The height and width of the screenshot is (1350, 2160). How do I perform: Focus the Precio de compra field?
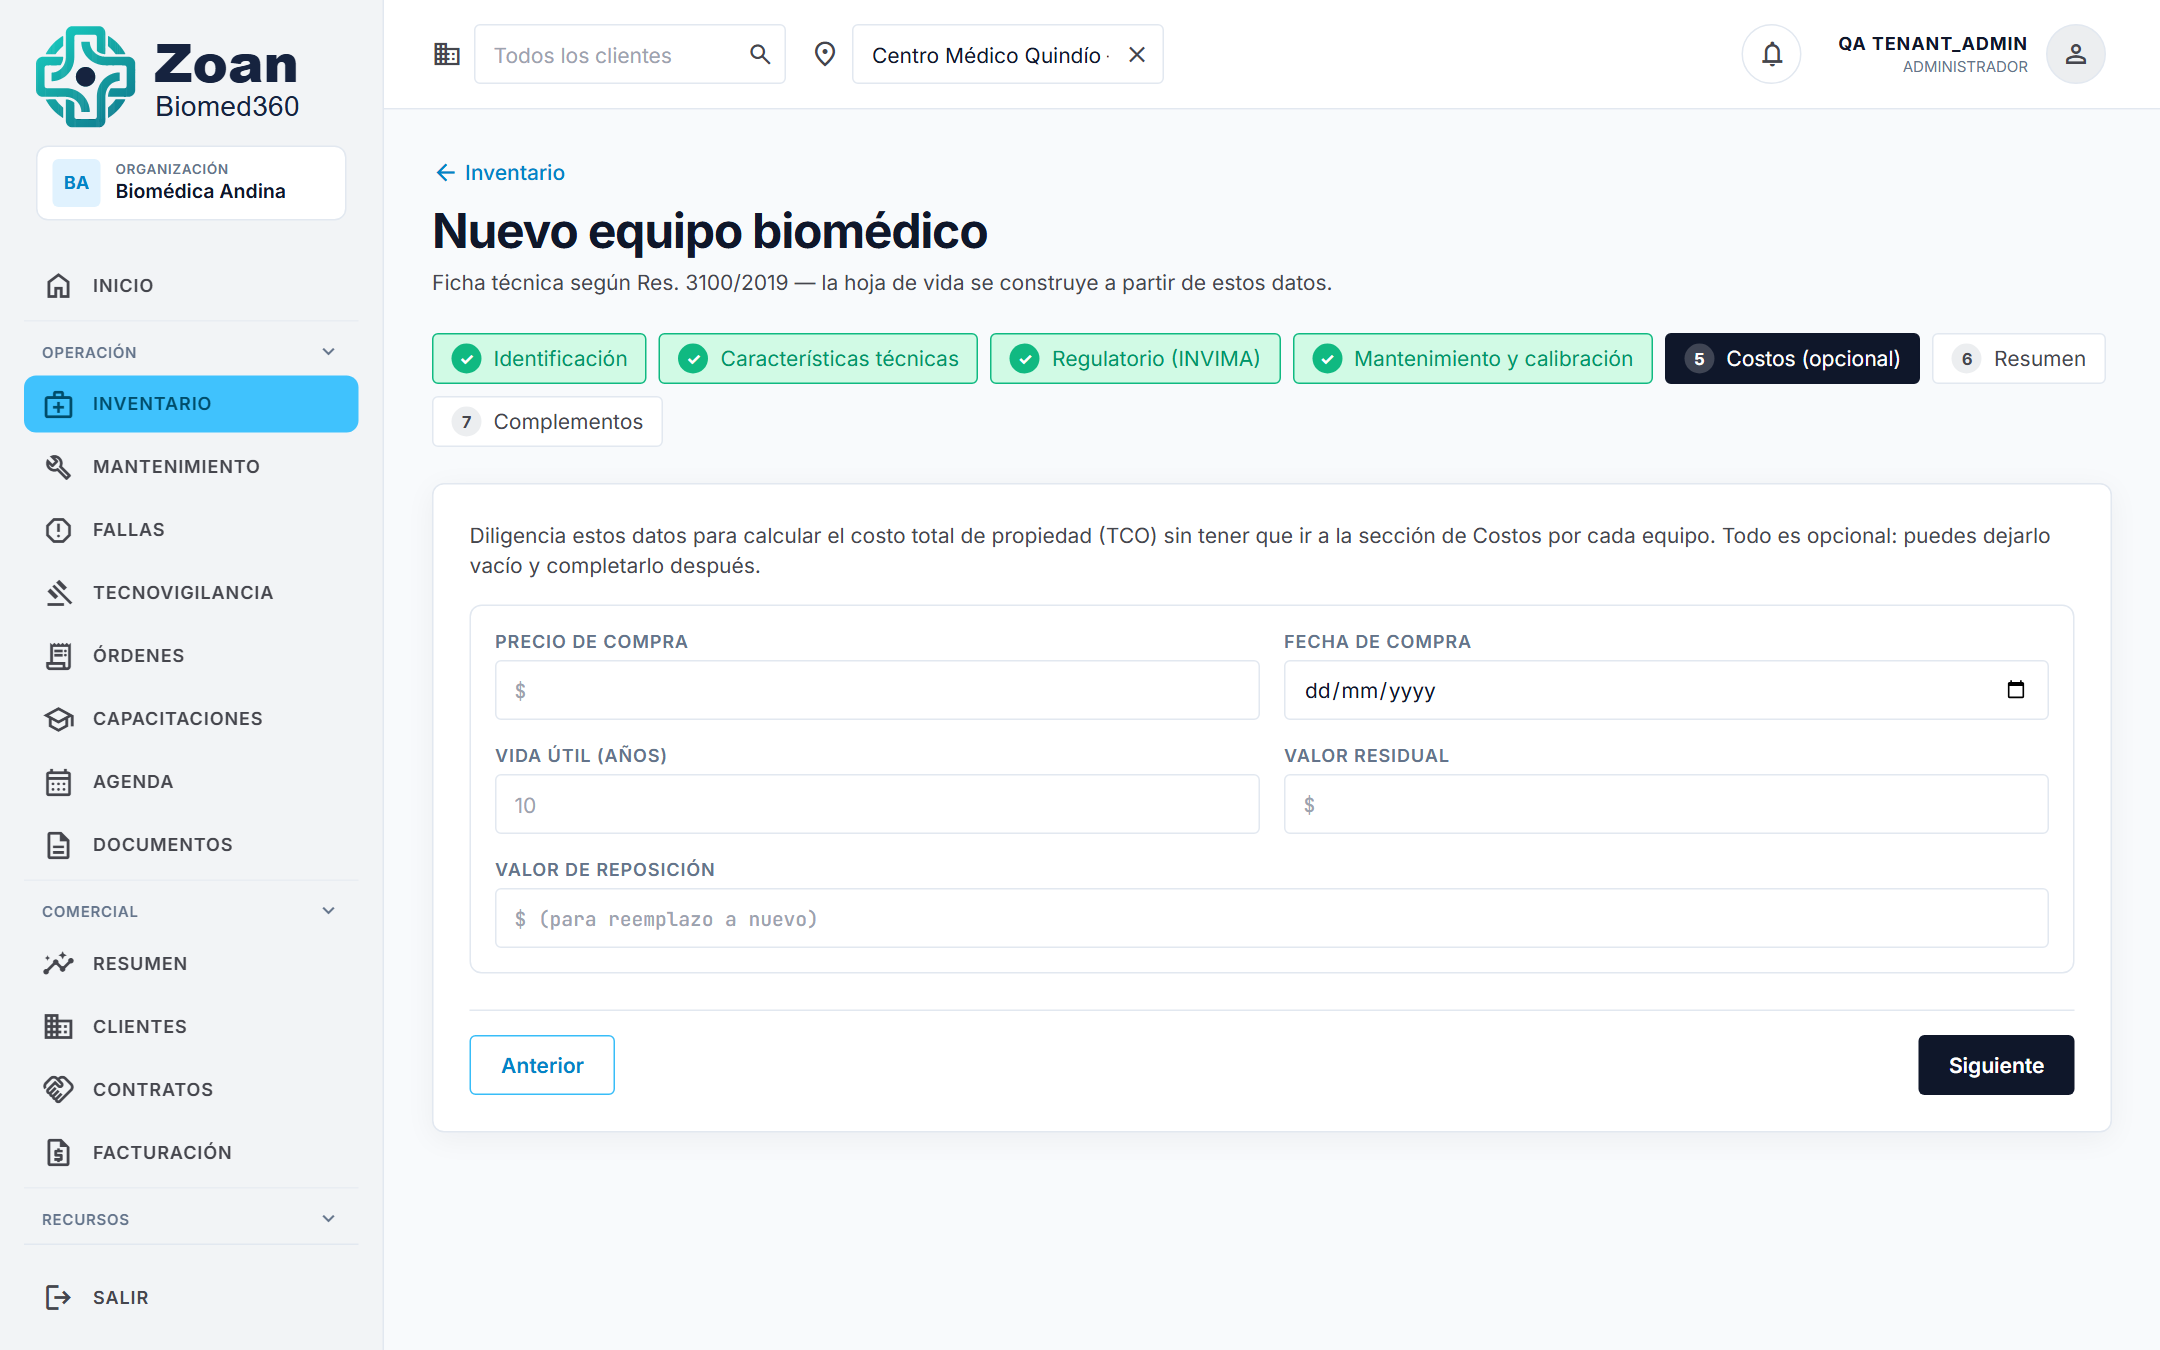point(877,690)
